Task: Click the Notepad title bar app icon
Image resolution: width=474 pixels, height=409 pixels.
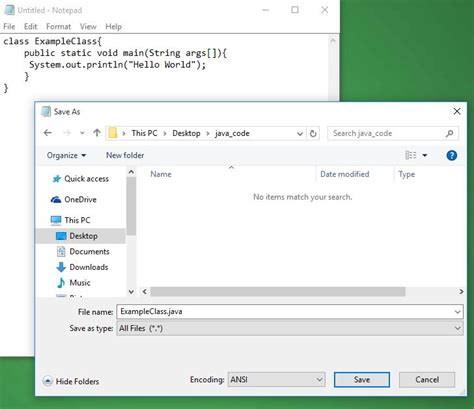Action: 9,10
